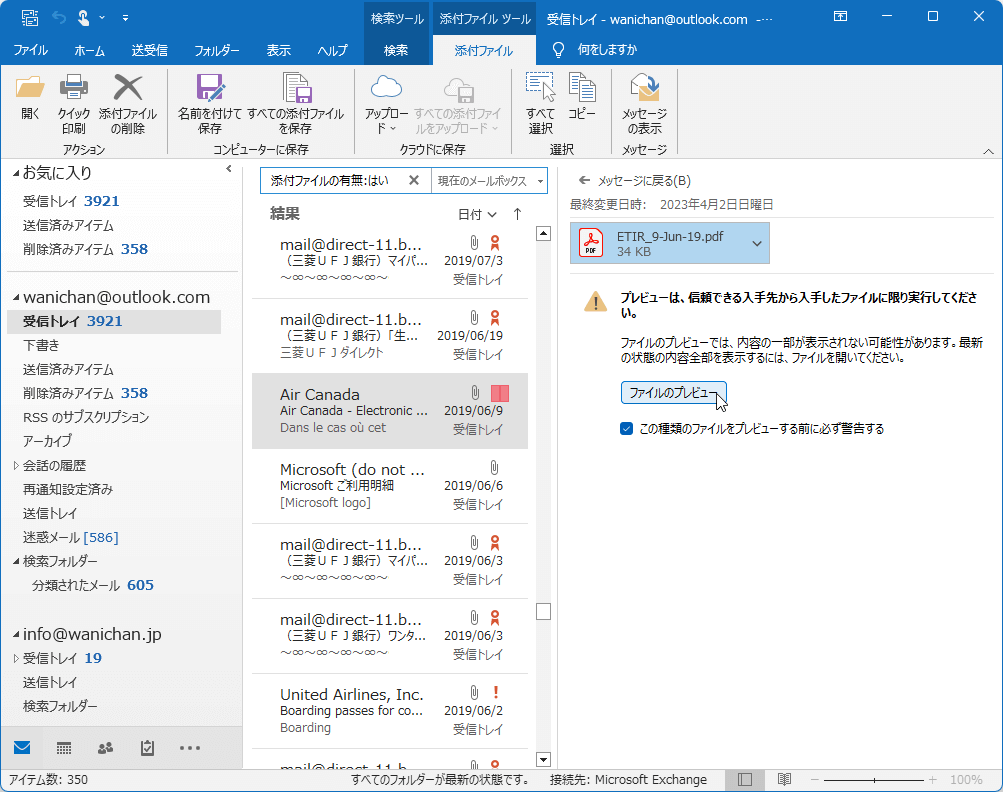Click the ファイルのプレビュー button

pyautogui.click(x=674, y=393)
